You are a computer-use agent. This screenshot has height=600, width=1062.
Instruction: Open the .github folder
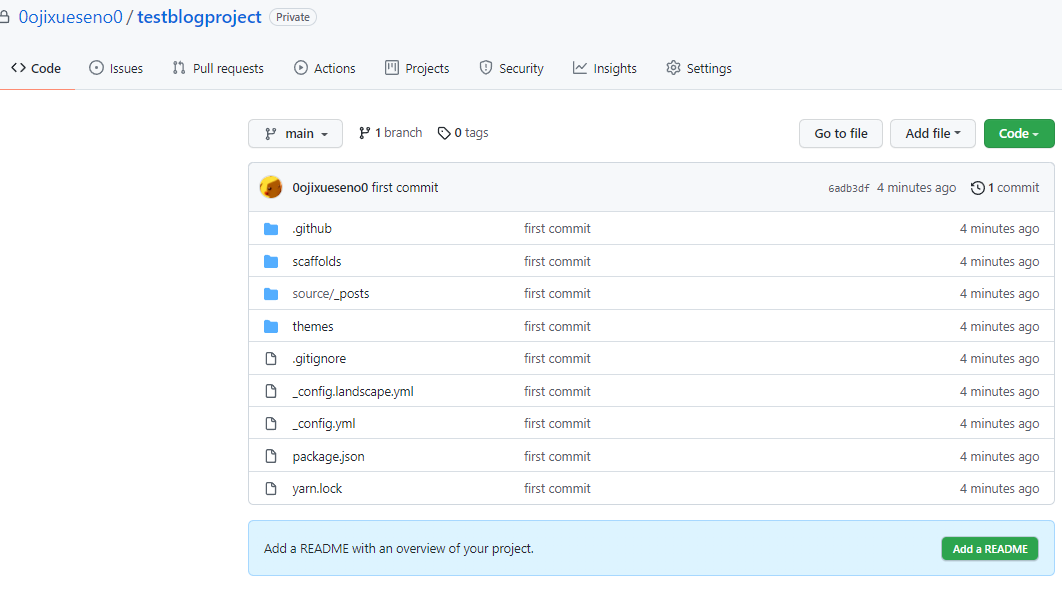[312, 228]
